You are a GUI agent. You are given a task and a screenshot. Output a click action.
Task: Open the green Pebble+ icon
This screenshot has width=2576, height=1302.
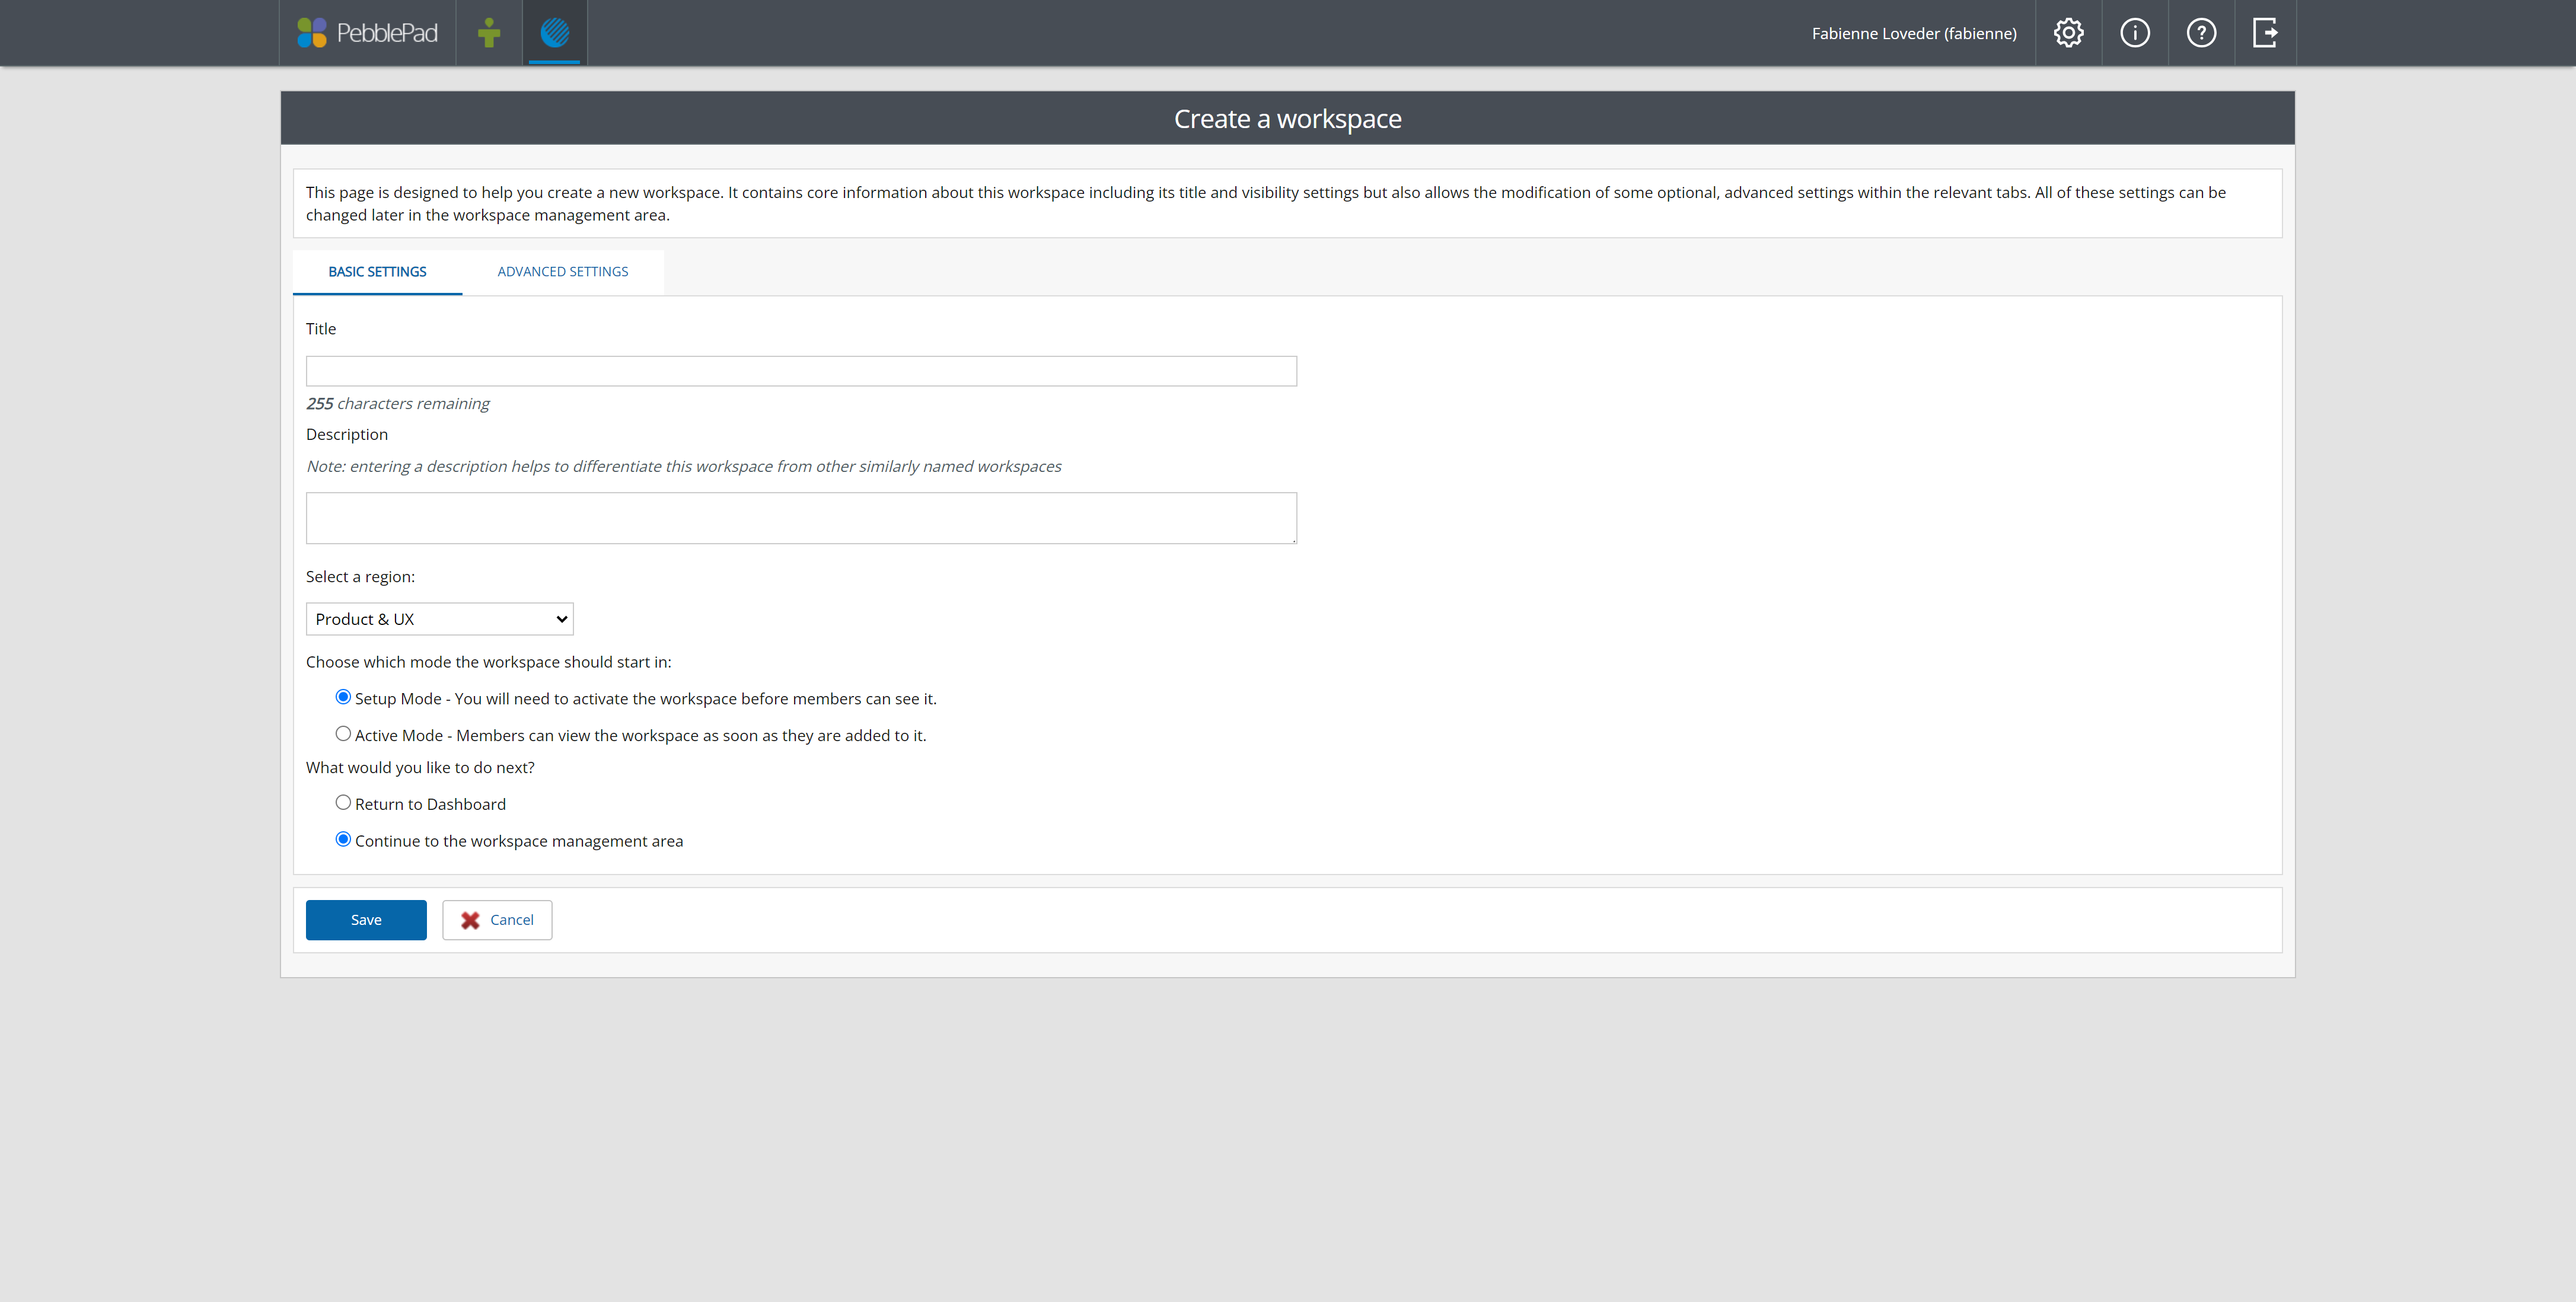point(489,33)
